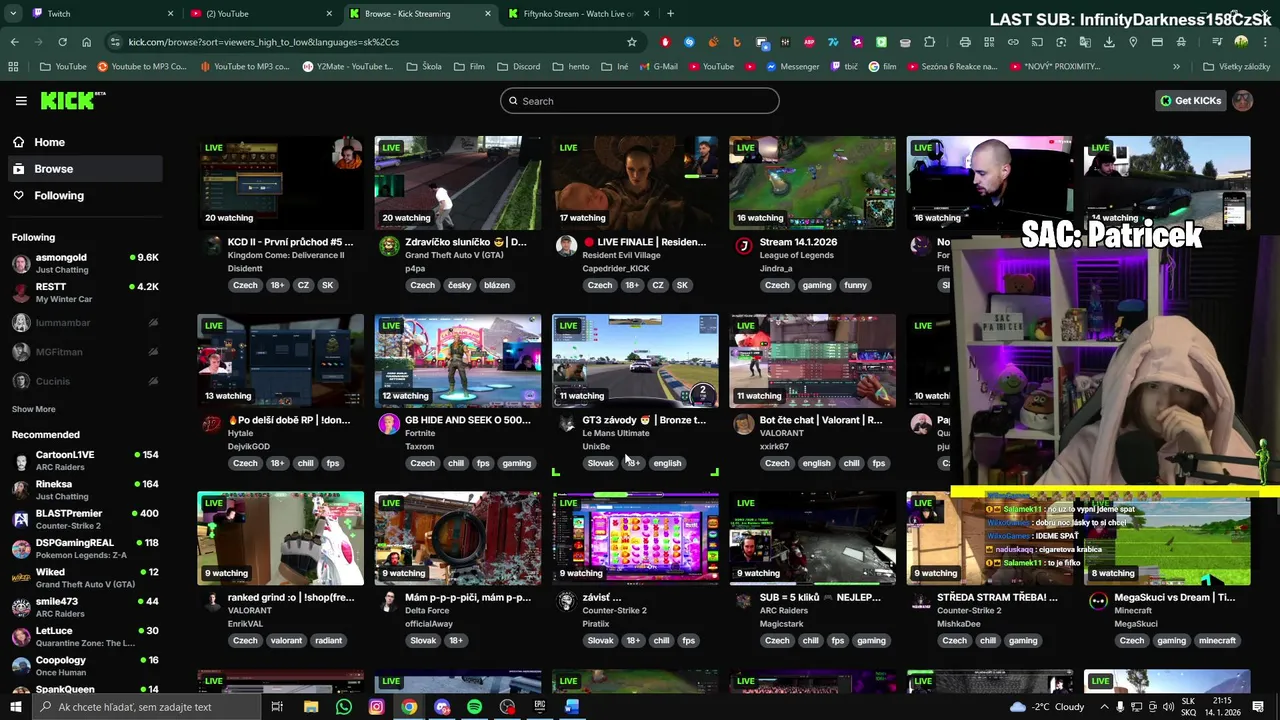Open the Kick profile avatar menu
Viewport: 1280px width, 720px height.
coord(1242,101)
